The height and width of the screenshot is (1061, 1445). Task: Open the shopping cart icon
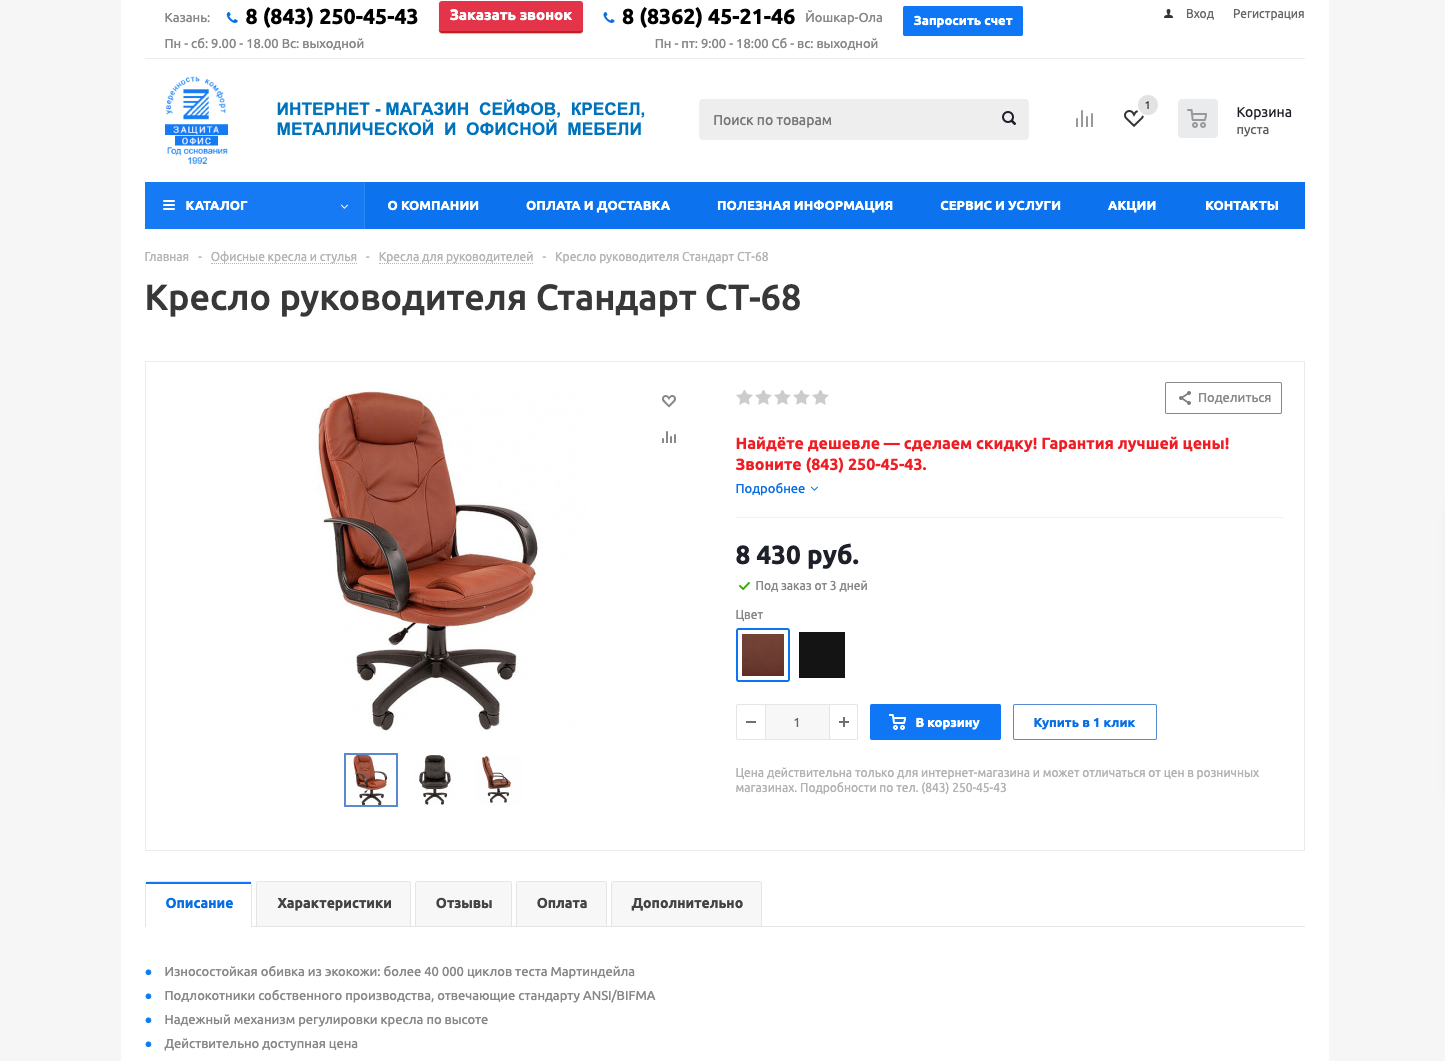pyautogui.click(x=1198, y=119)
